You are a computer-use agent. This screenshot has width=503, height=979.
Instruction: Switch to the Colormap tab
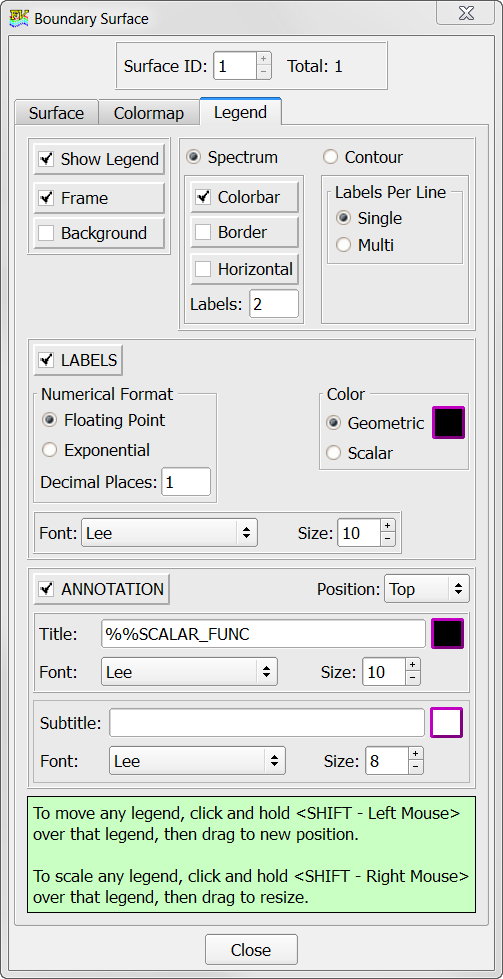point(149,113)
